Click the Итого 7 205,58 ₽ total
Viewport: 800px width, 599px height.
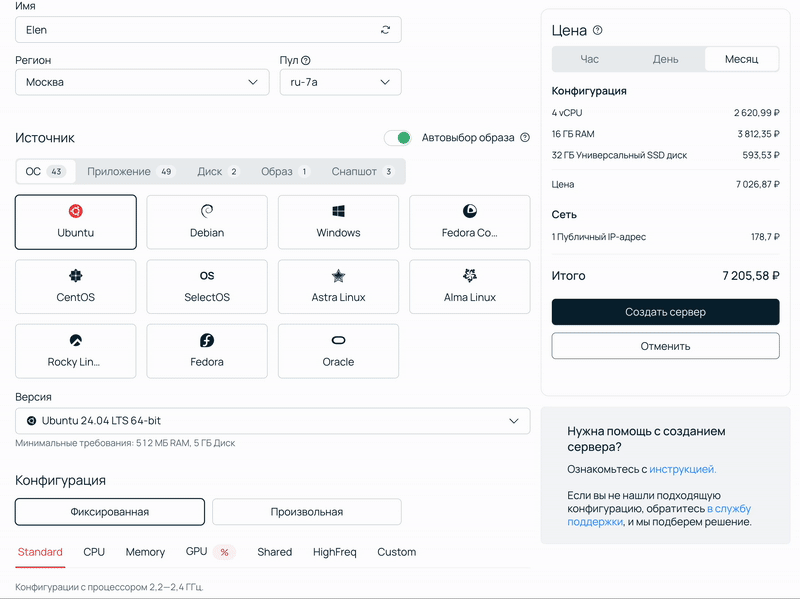pos(665,276)
